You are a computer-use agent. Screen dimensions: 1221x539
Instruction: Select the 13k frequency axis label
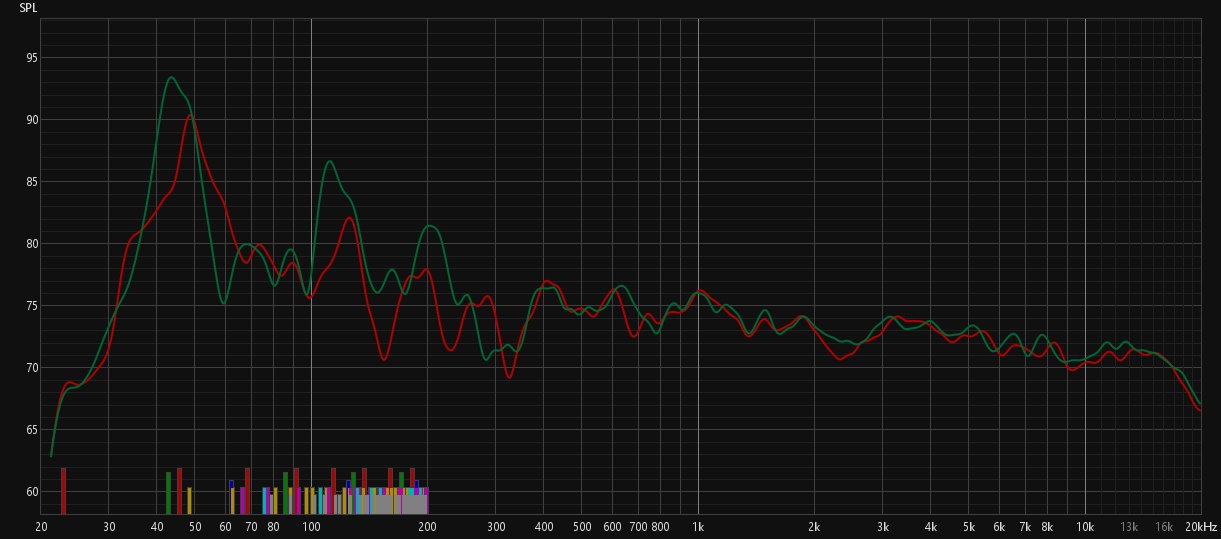point(1129,527)
